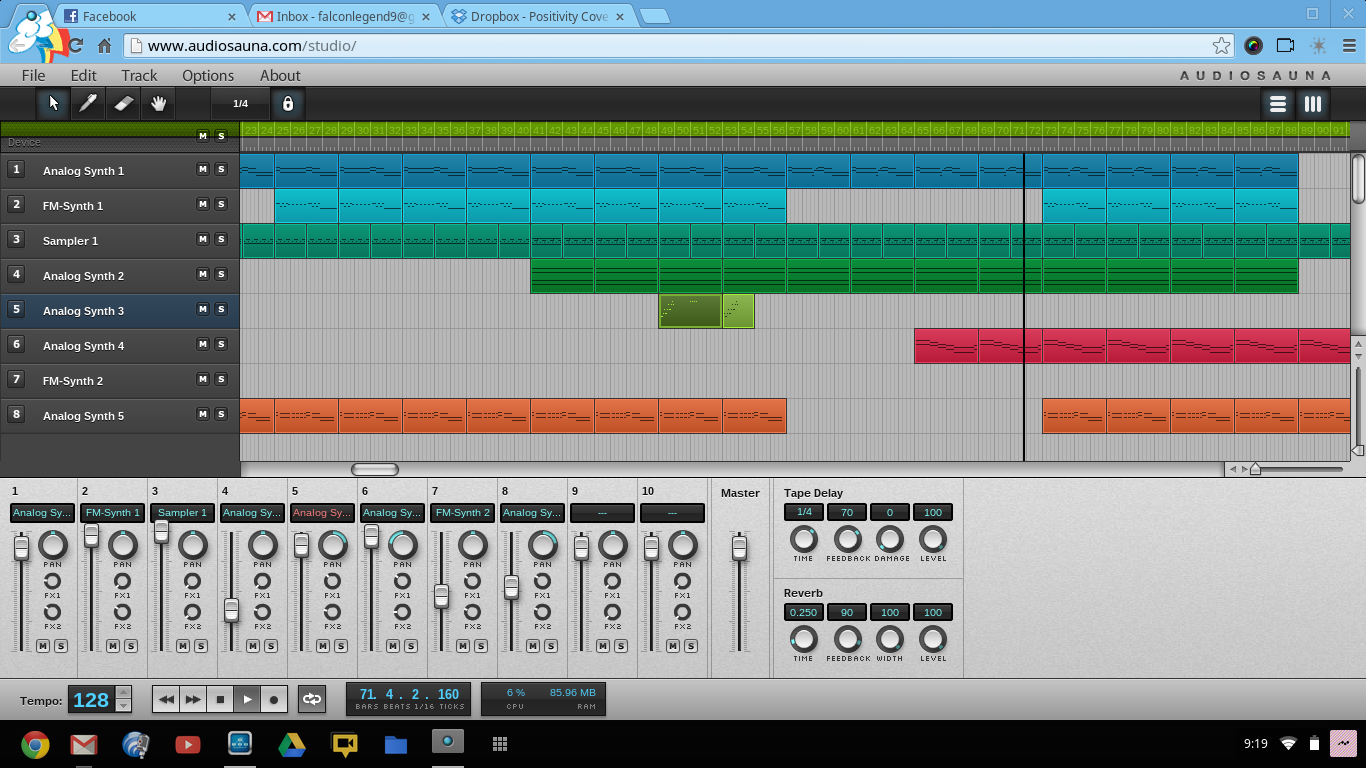Choose the arrow pointer tool
Image resolution: width=1366 pixels, height=768 pixels.
(x=53, y=103)
